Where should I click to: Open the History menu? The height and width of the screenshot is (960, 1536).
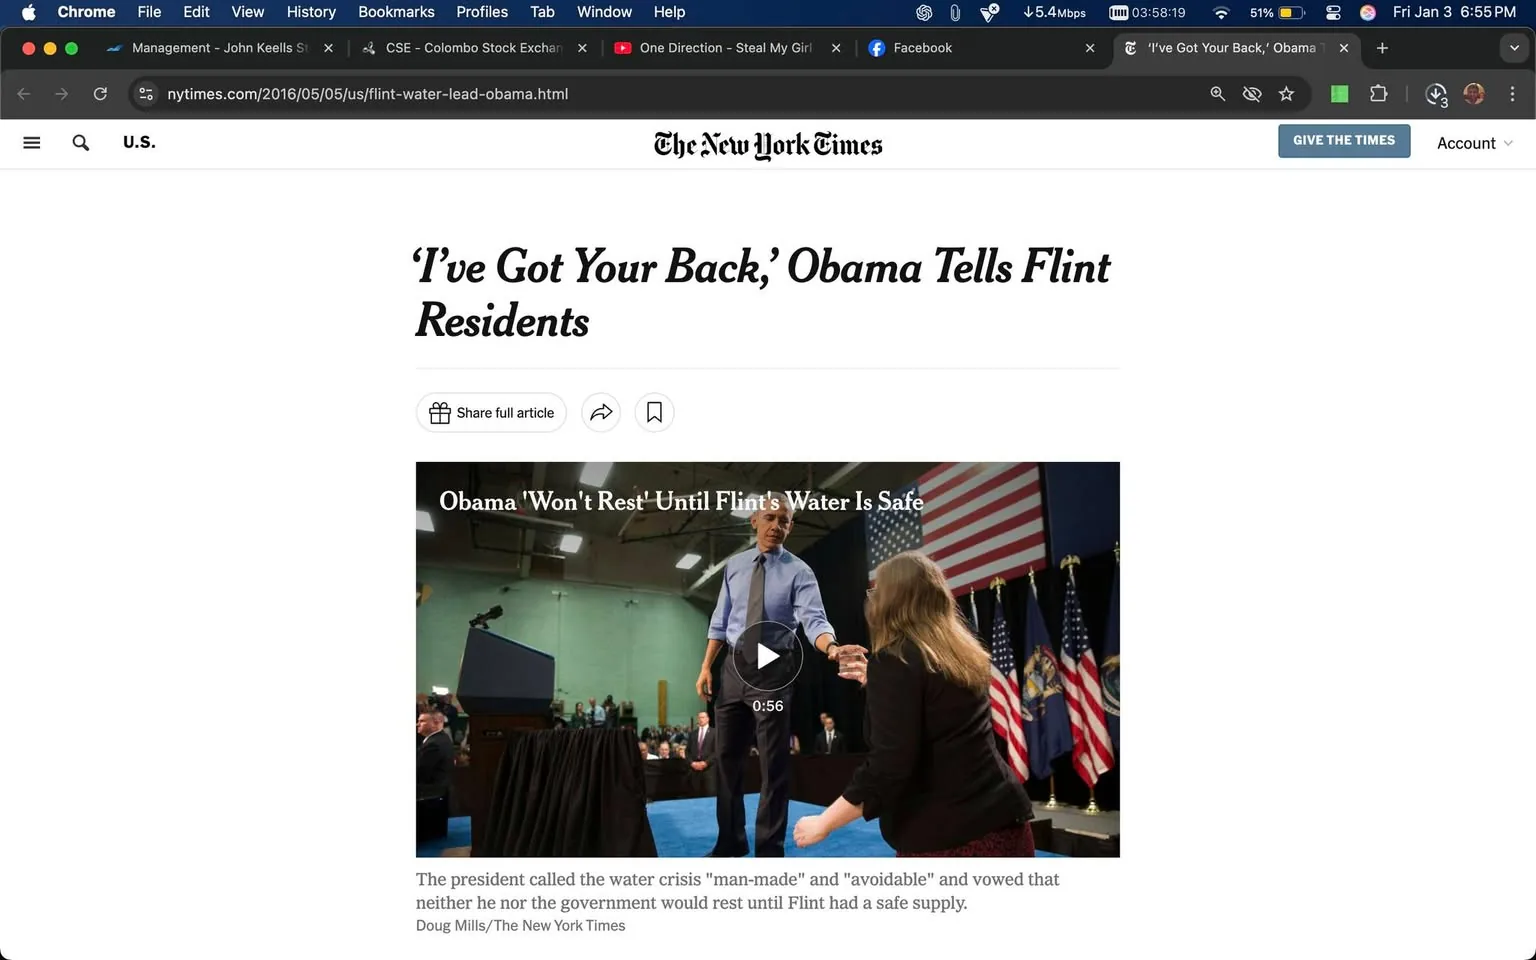tap(311, 12)
